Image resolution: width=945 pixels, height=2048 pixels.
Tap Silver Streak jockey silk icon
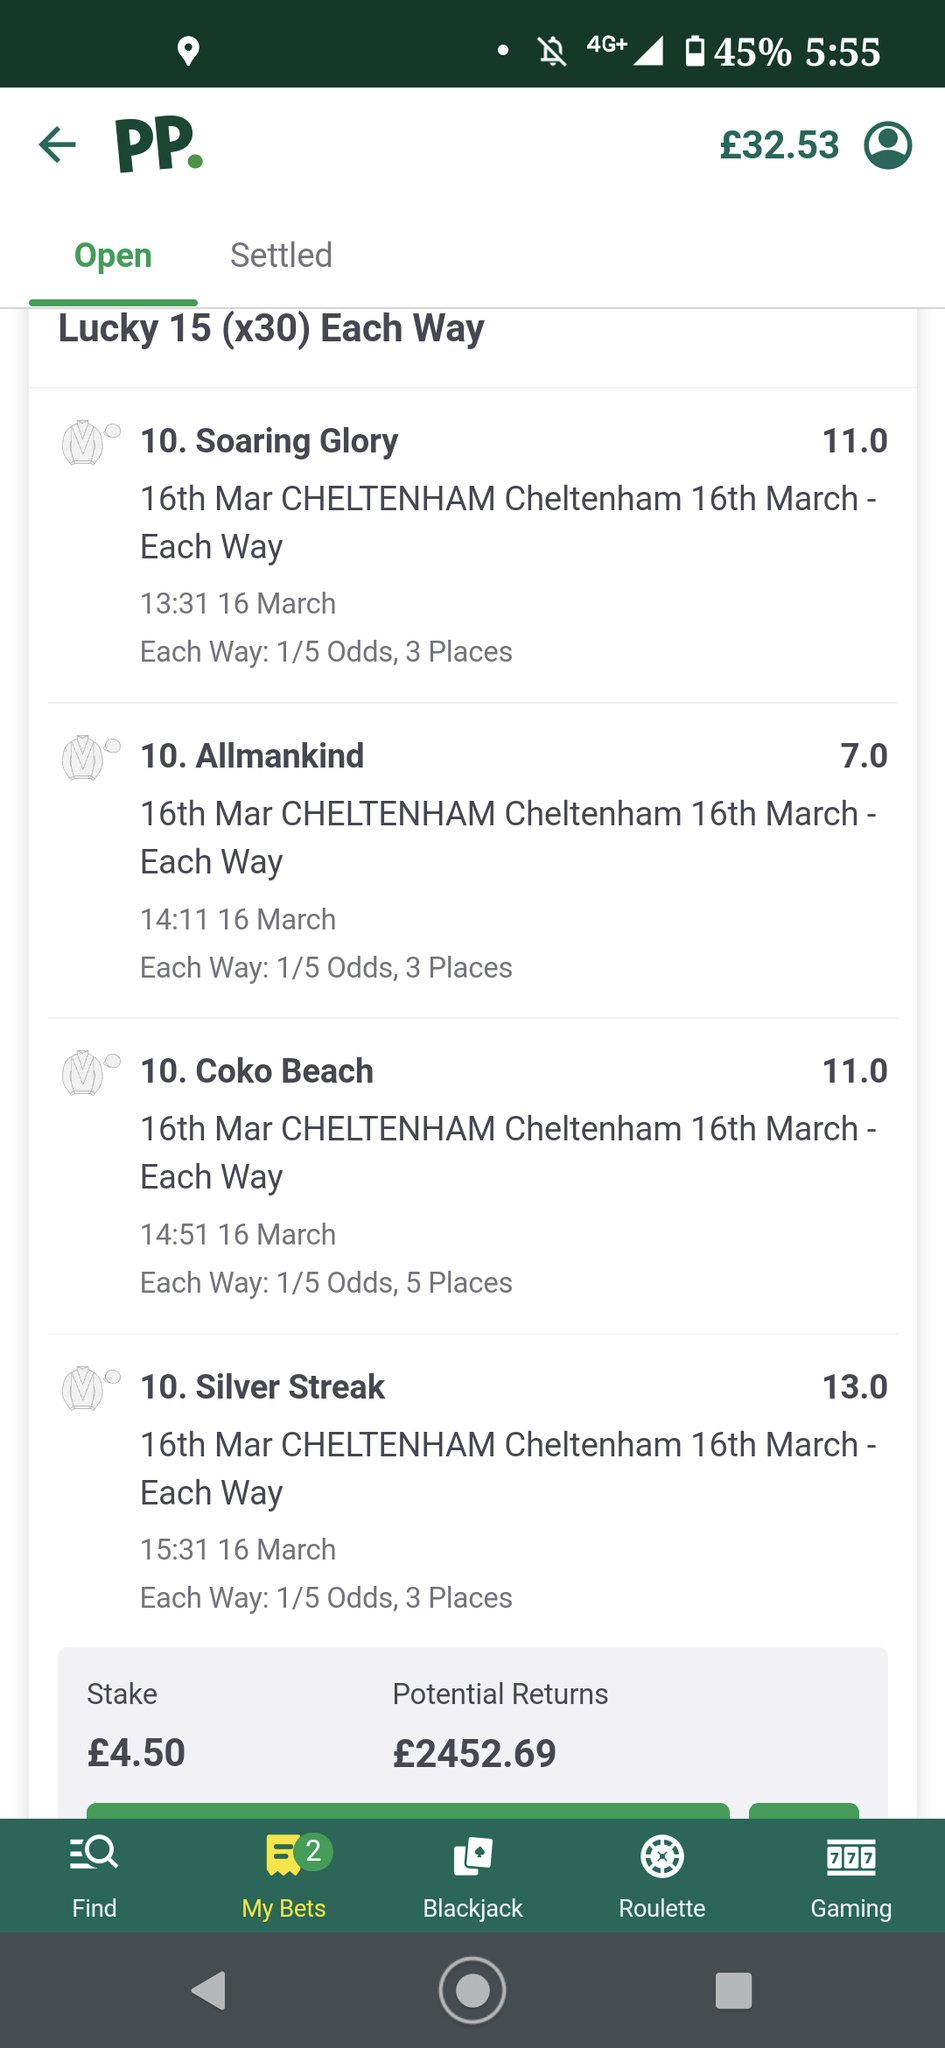84,1388
